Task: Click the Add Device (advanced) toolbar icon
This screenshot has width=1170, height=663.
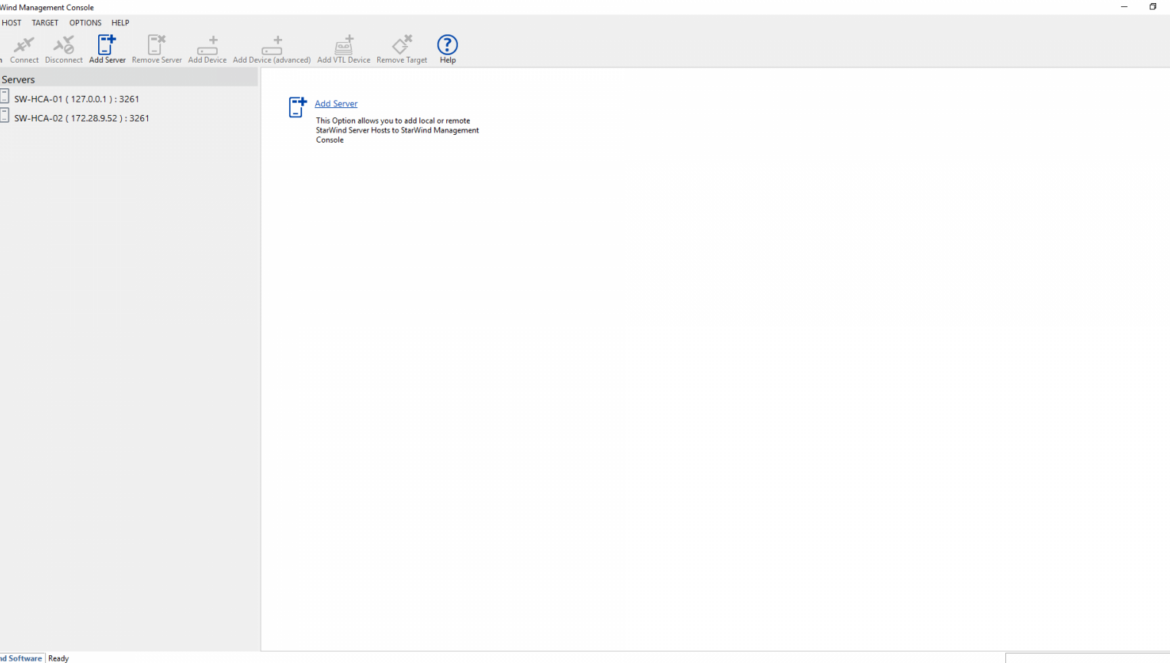Action: point(272,45)
